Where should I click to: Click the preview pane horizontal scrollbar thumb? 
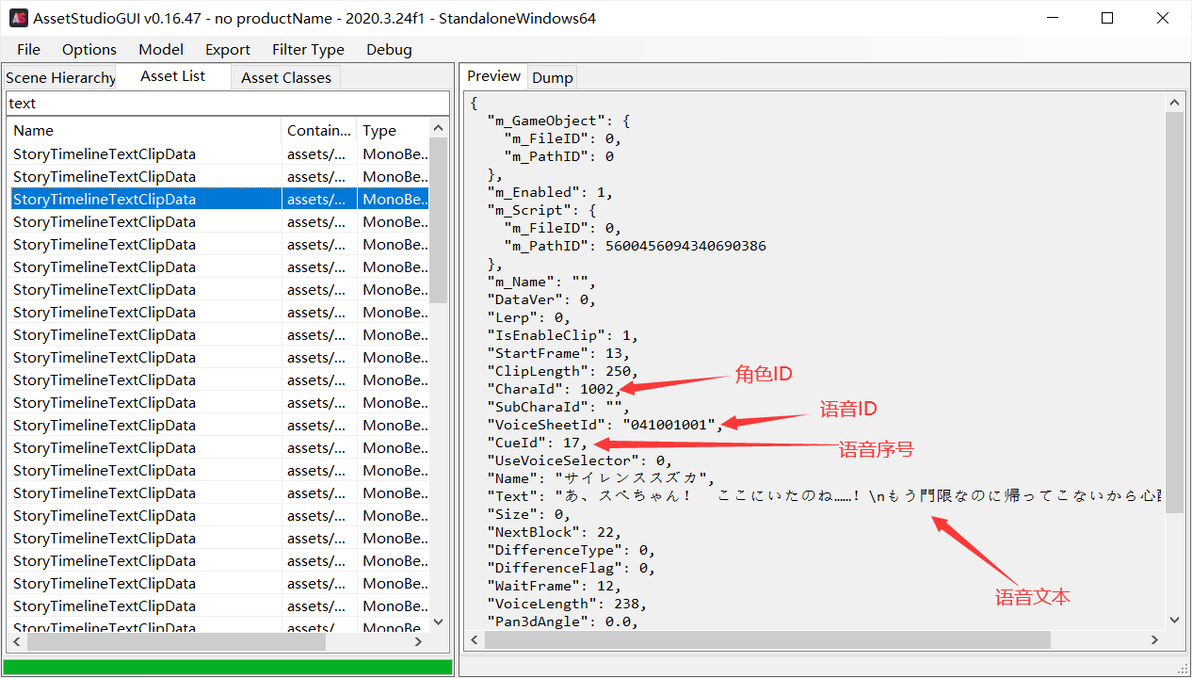pos(768,640)
